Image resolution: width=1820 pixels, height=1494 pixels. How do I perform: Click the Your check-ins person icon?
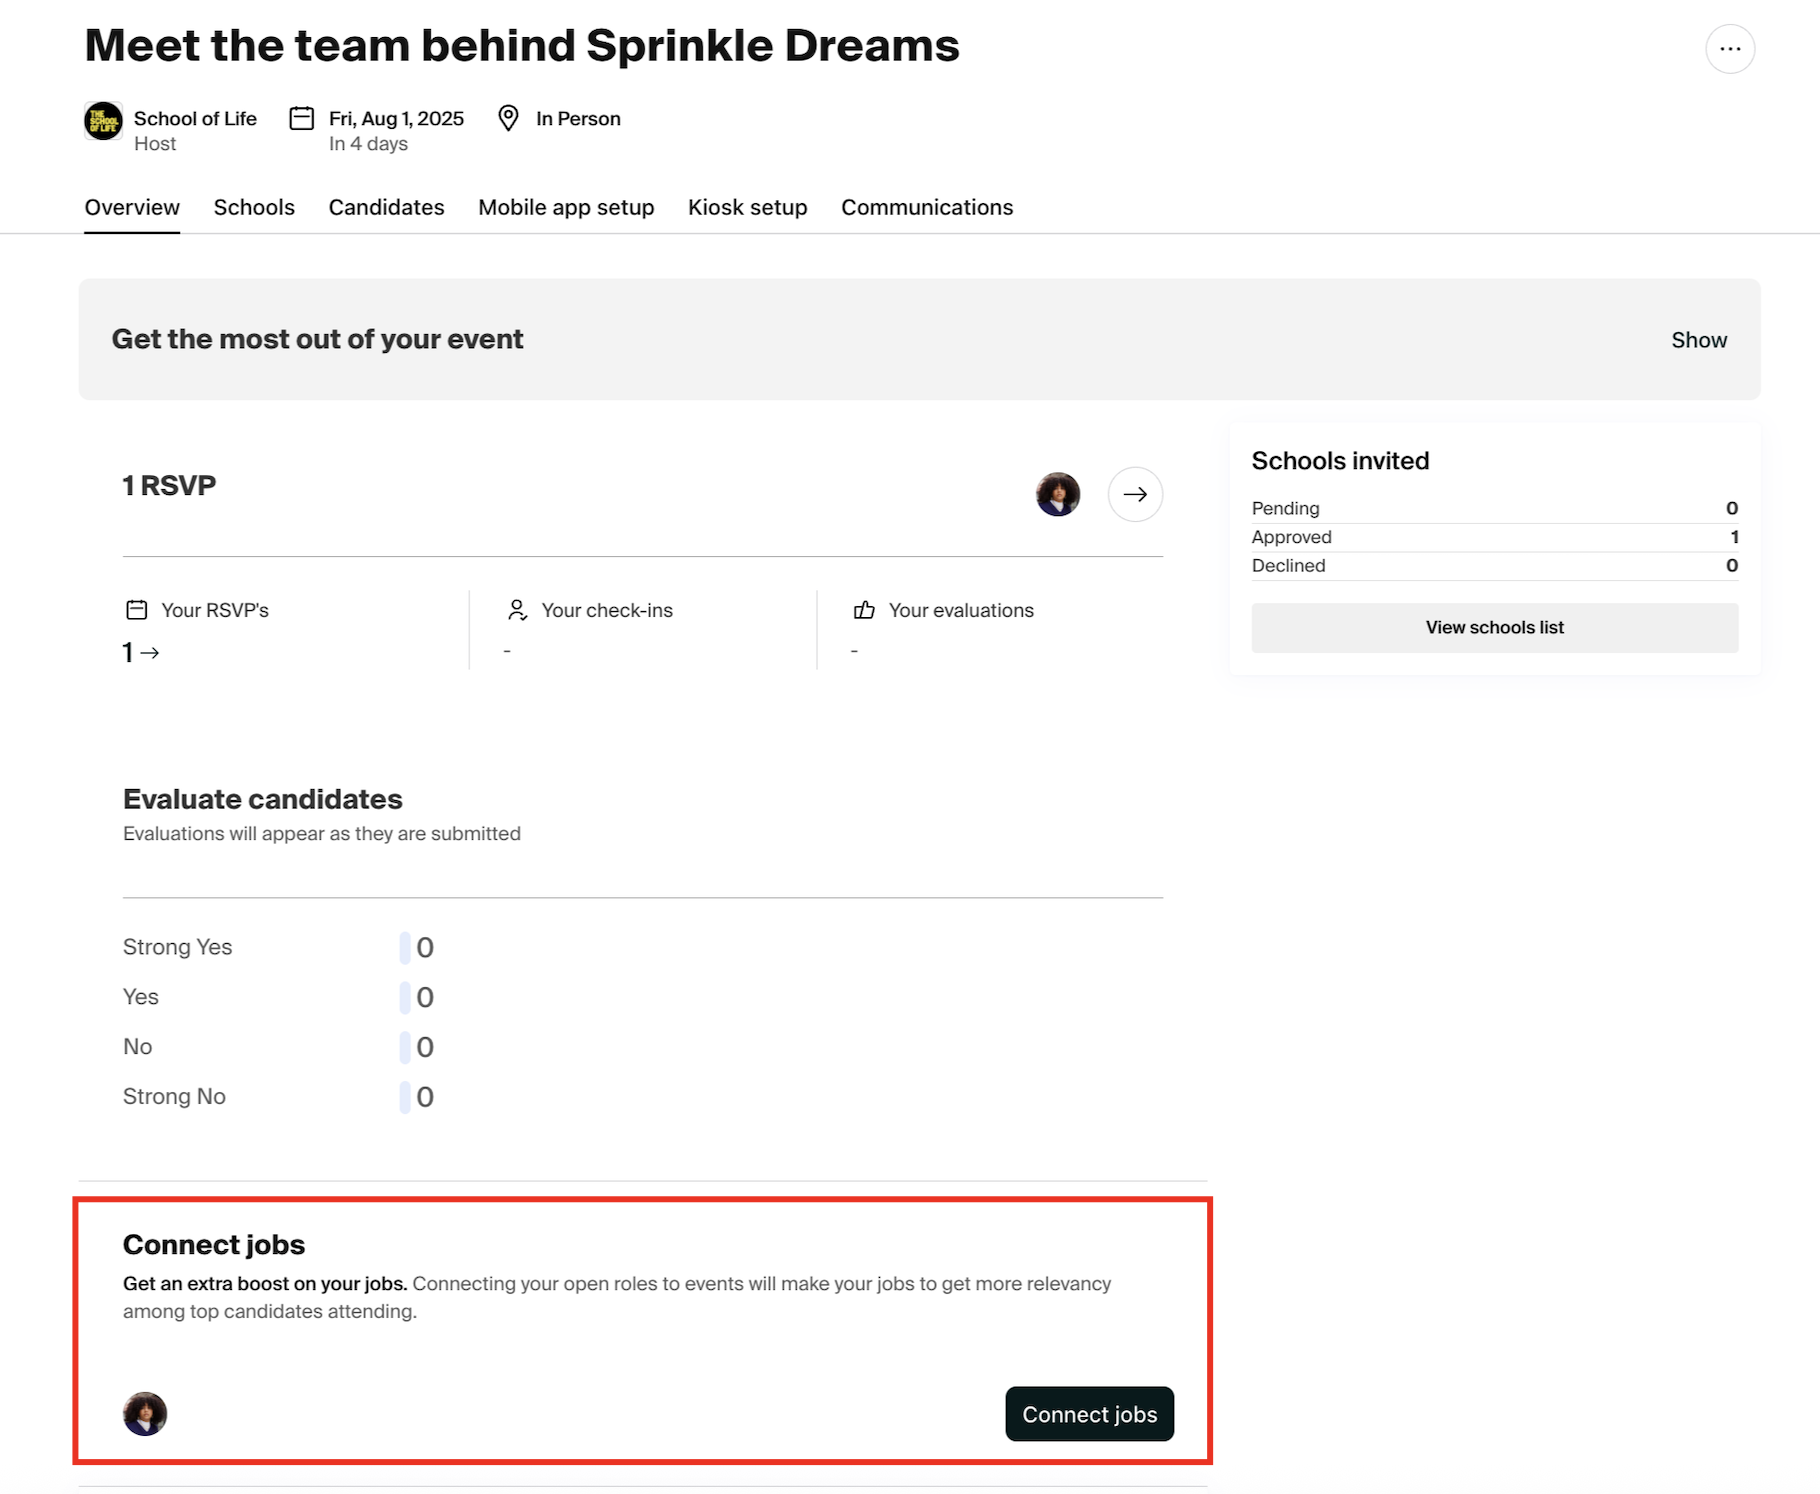click(x=517, y=610)
